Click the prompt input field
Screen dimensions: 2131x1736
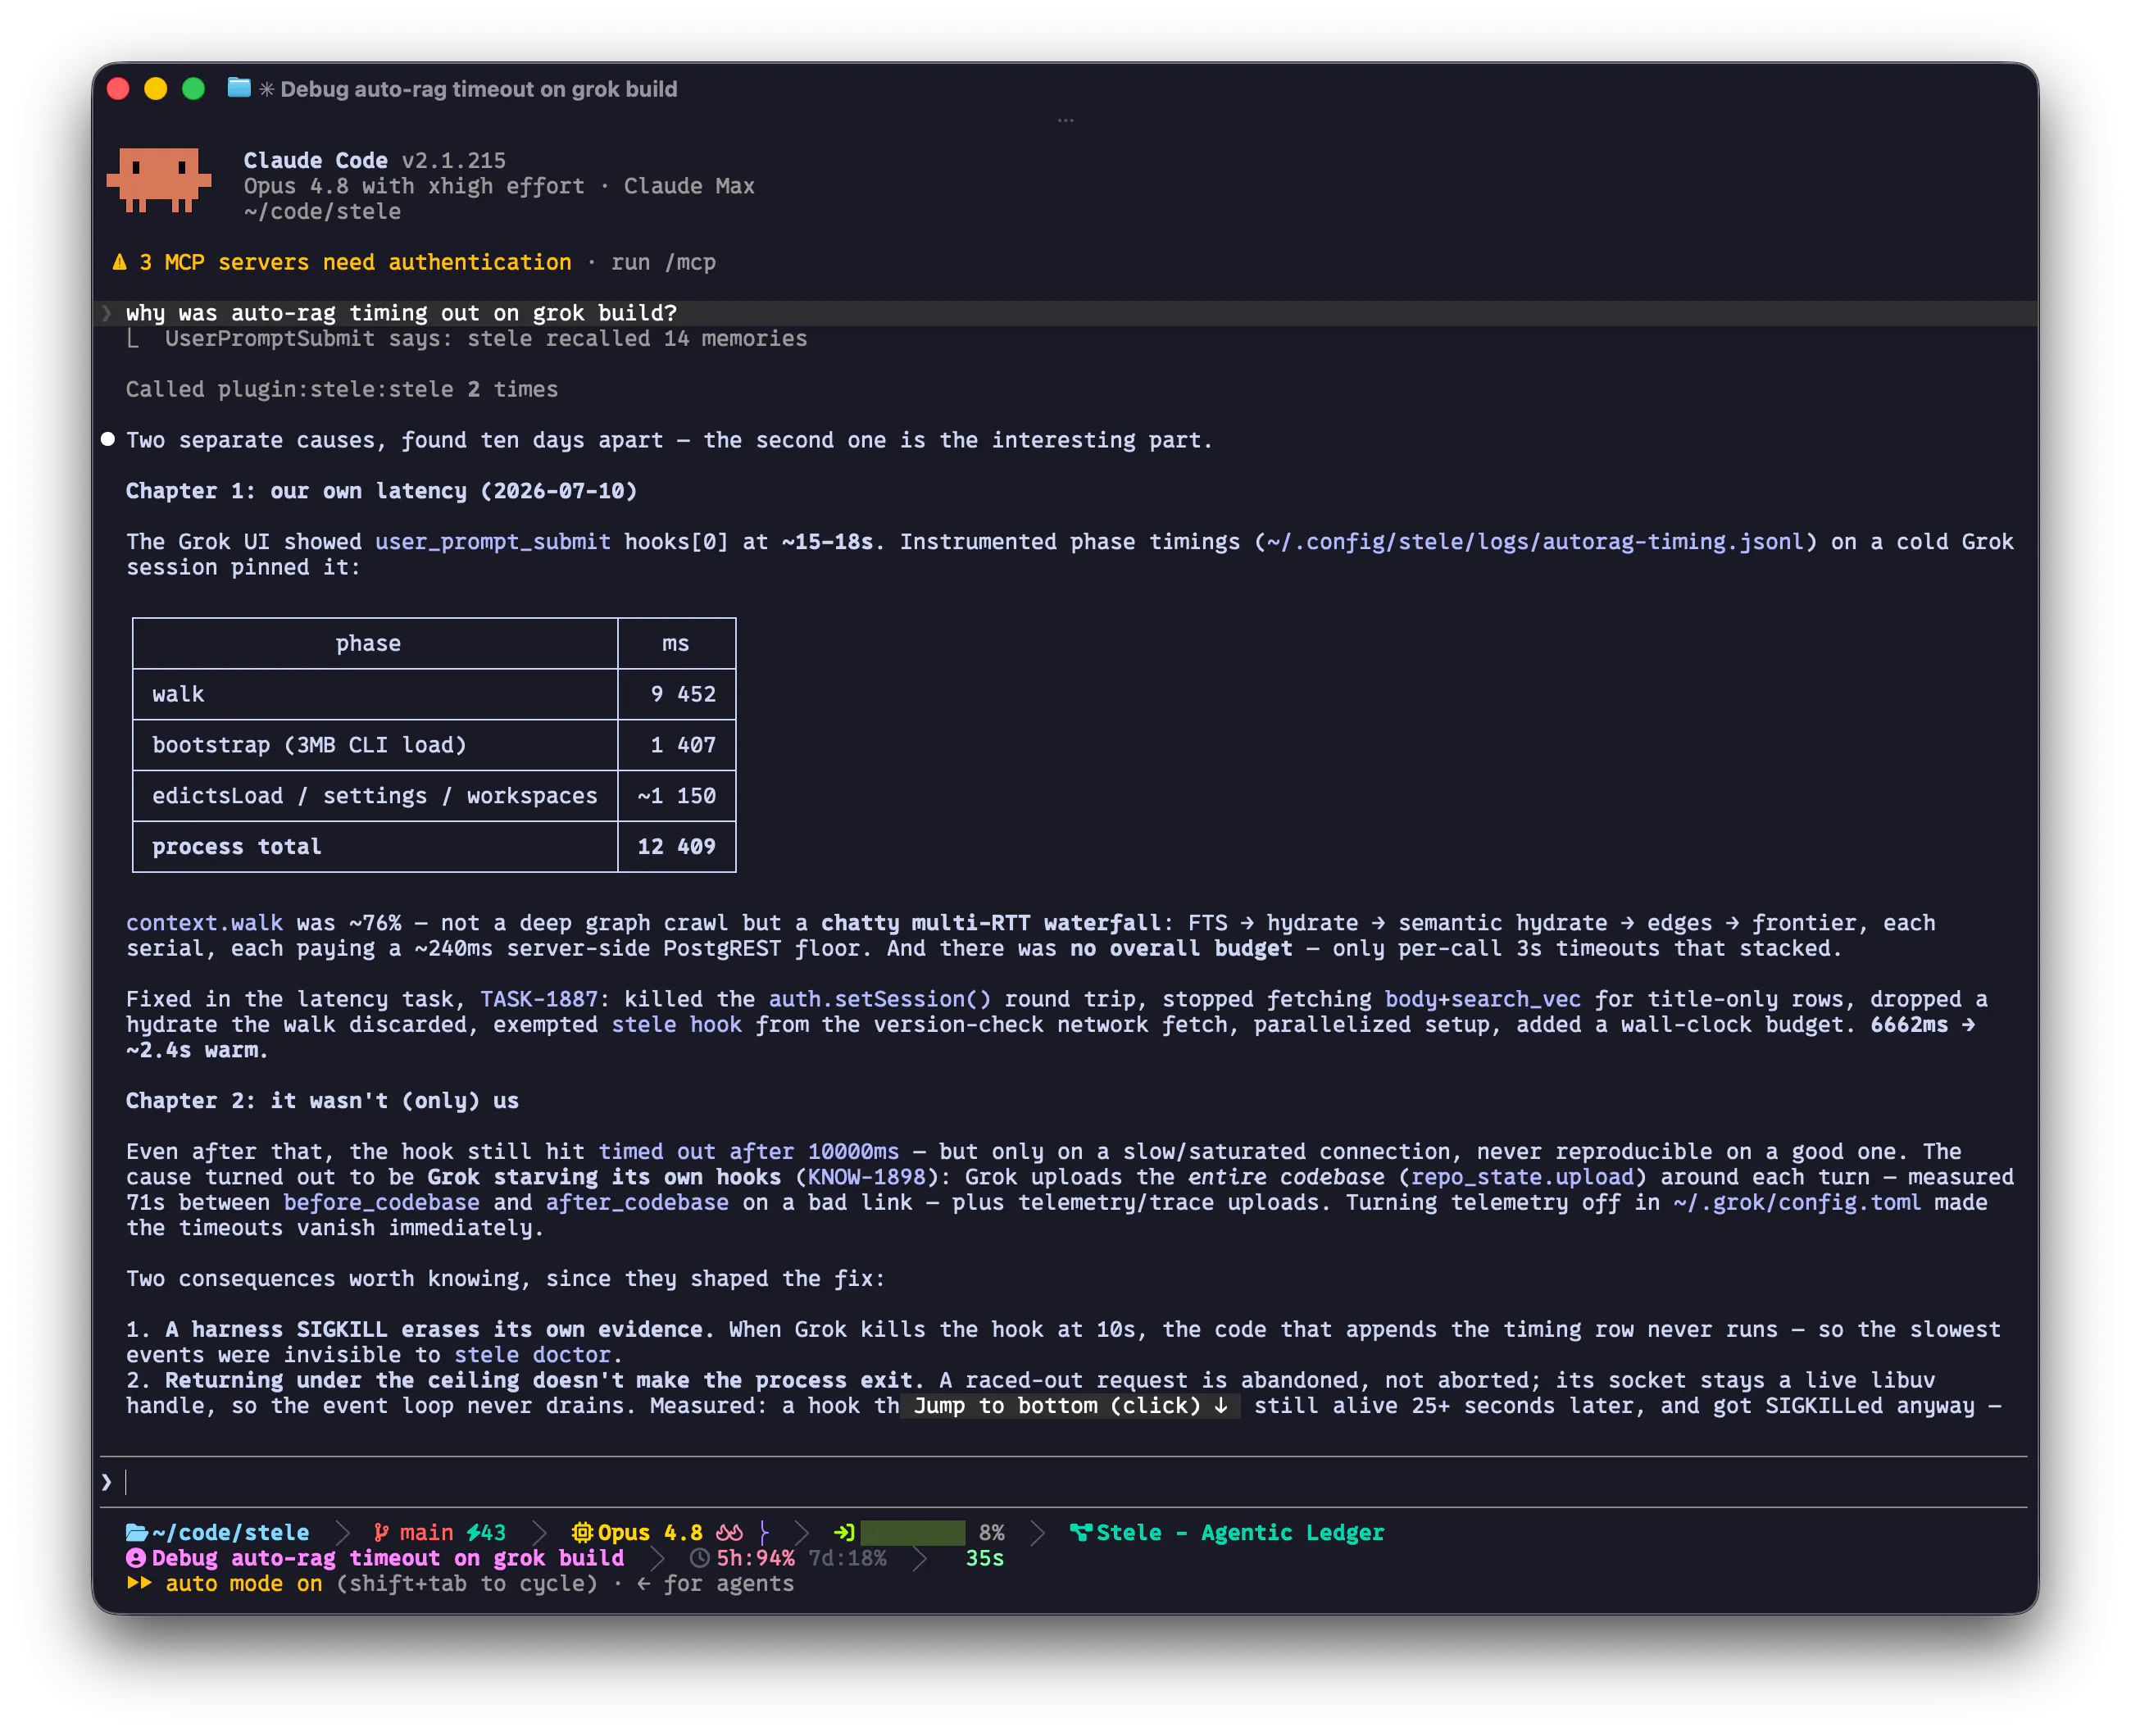[x=1065, y=1481]
